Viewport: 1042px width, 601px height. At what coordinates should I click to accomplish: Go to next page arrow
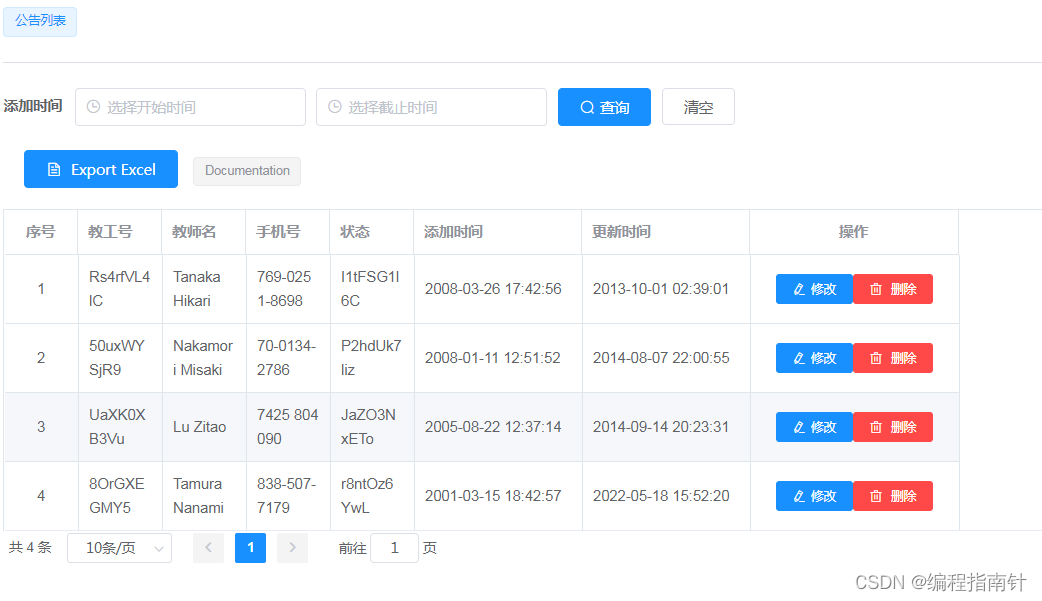(x=292, y=548)
